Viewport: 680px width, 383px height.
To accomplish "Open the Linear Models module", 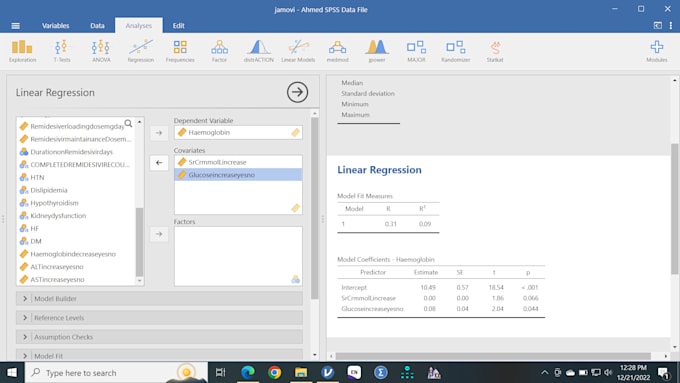I will (298, 51).
